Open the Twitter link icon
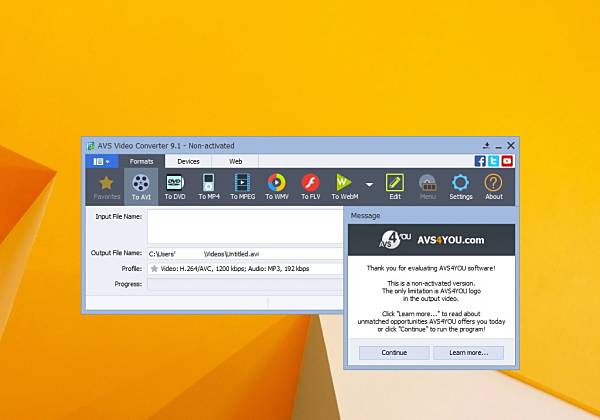This screenshot has width=600, height=420. point(493,161)
